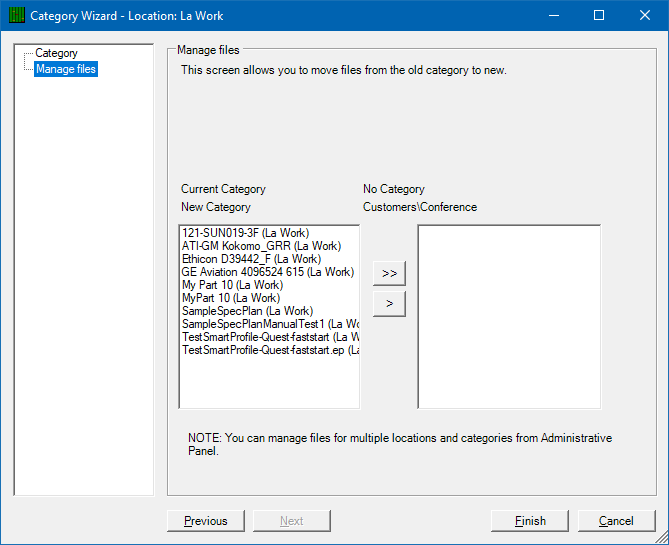Maximize the Category Wizard window

(599, 15)
